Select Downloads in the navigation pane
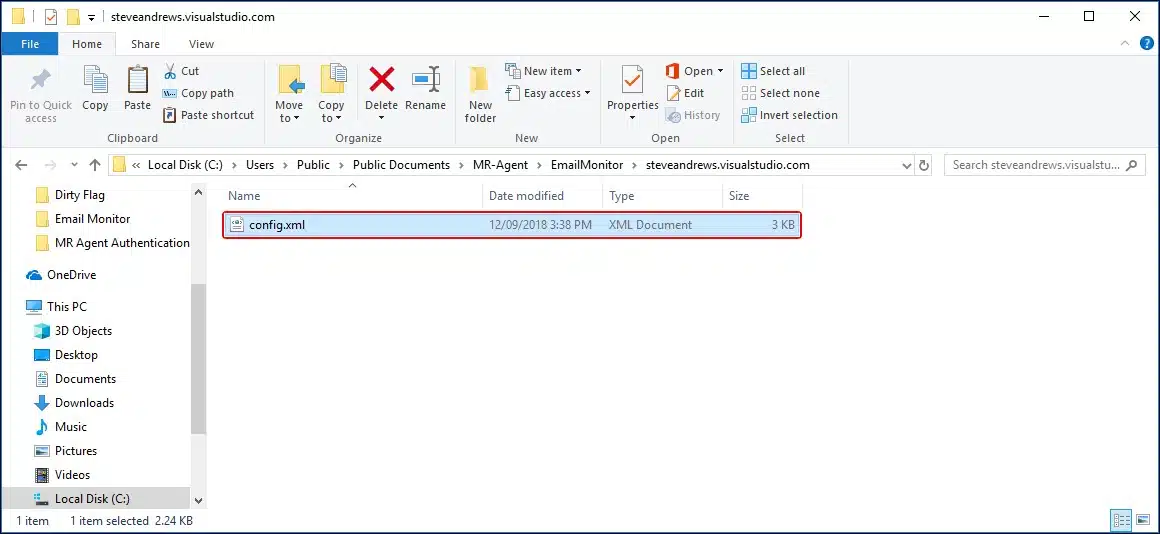Image resolution: width=1160 pixels, height=534 pixels. (84, 403)
